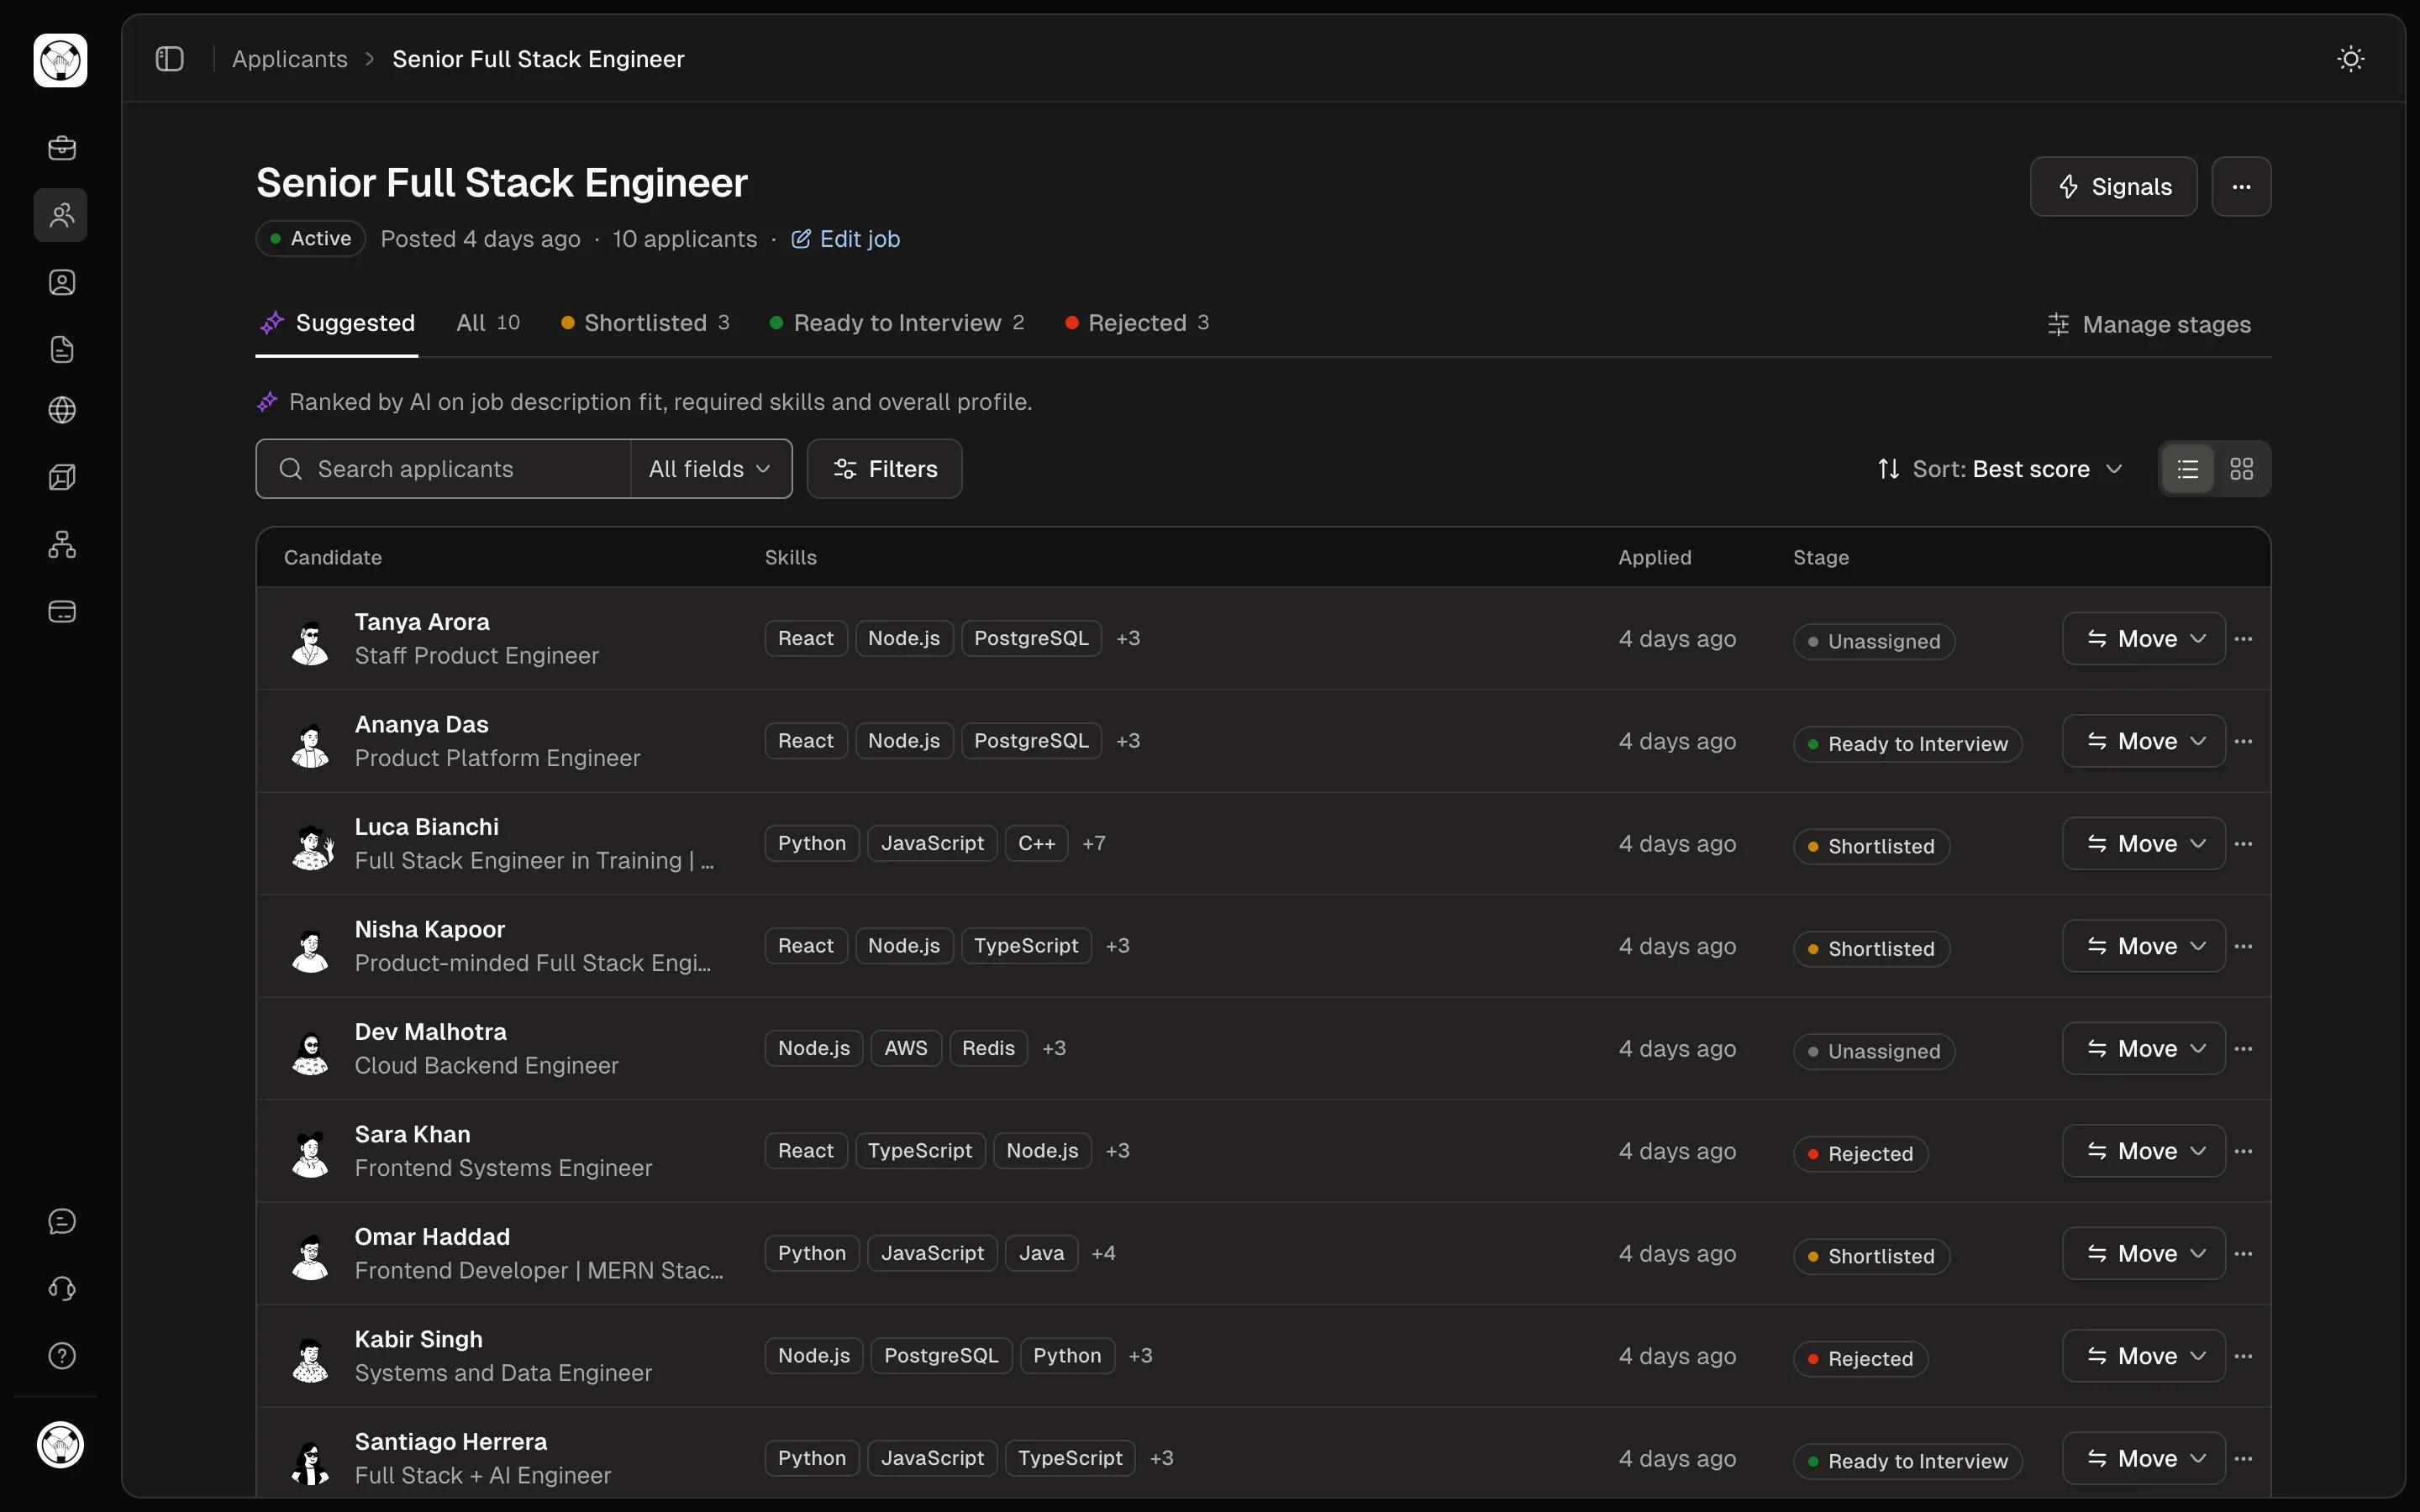Image resolution: width=2420 pixels, height=1512 pixels.
Task: Open the billing card icon in sidebar
Action: [x=62, y=612]
